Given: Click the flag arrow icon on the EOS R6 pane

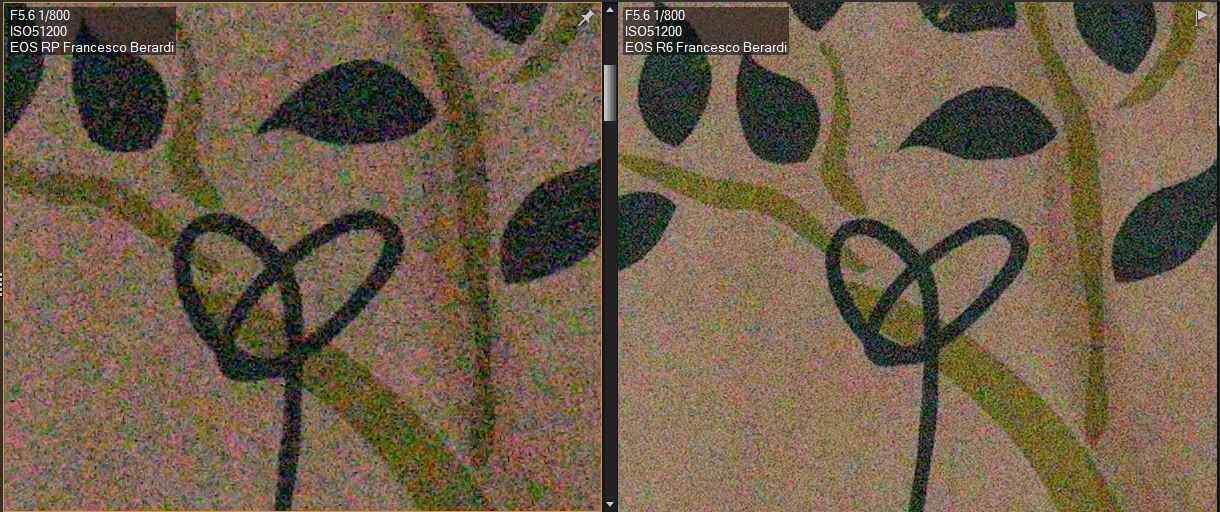Looking at the screenshot, I should [1202, 16].
